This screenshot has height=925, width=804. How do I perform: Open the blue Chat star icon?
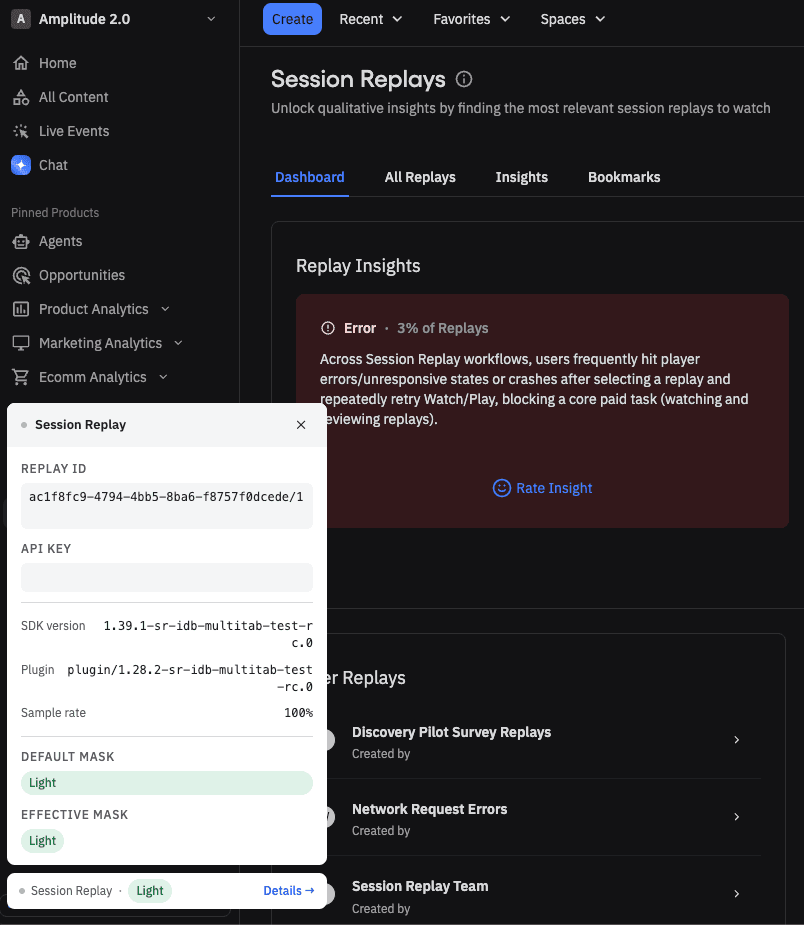(x=21, y=165)
